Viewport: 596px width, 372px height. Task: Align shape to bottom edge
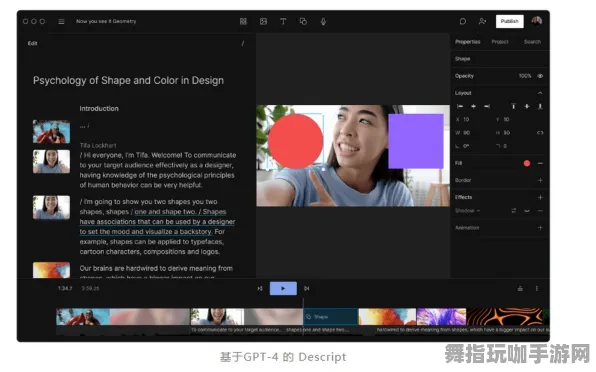(540, 106)
